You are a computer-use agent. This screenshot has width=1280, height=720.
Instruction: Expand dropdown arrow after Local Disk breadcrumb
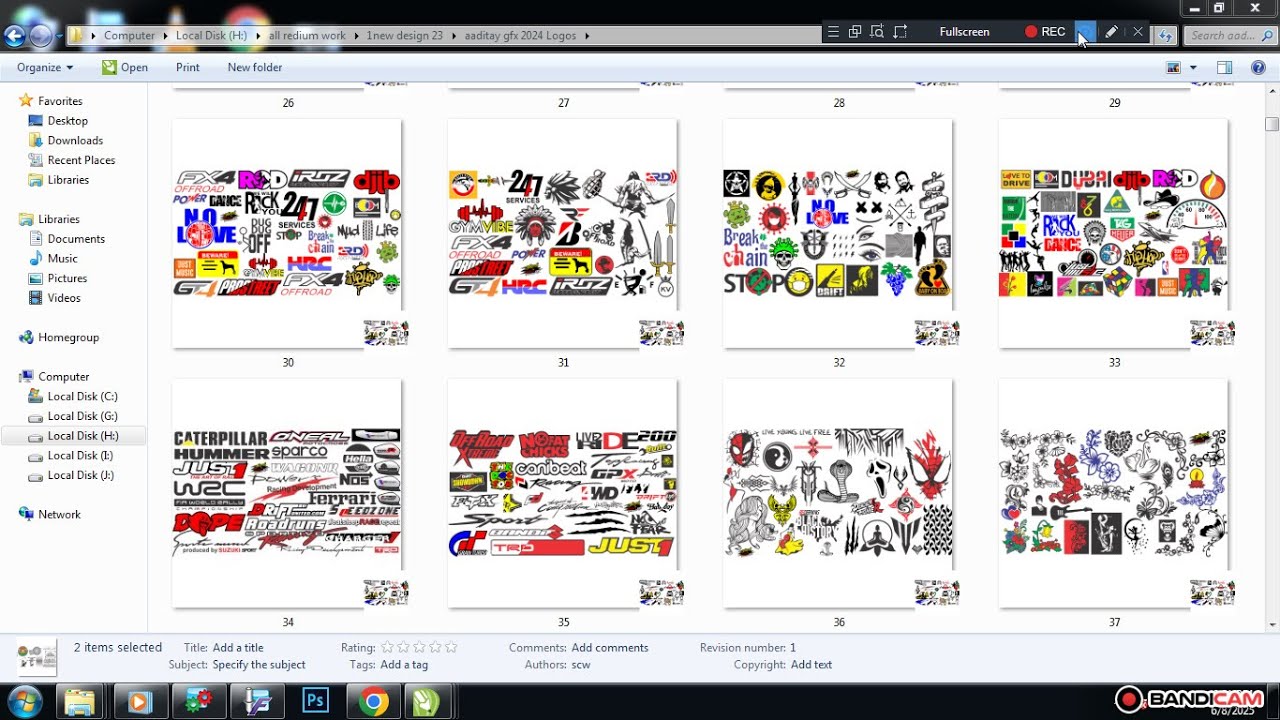[x=258, y=36]
